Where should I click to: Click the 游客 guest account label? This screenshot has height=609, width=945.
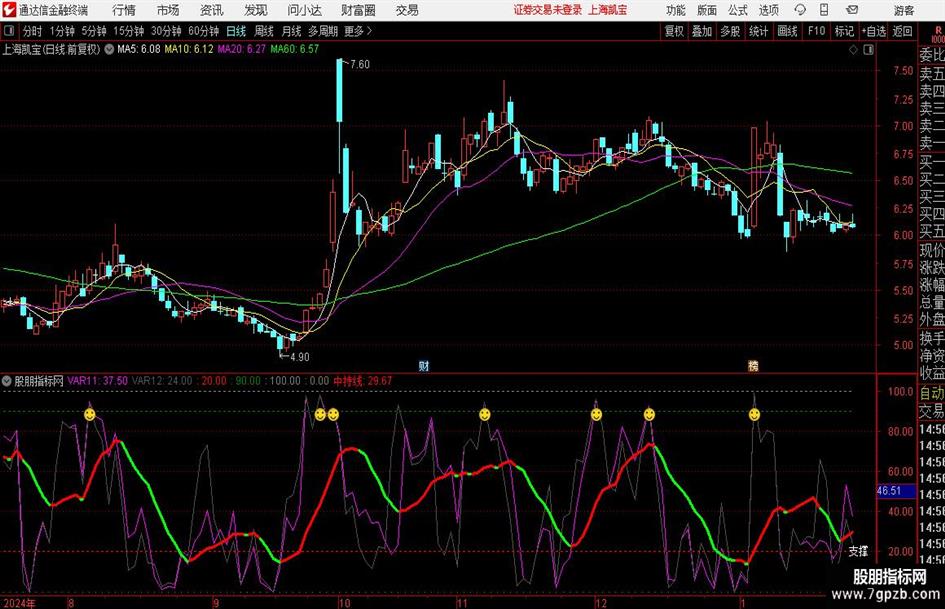pos(904,10)
